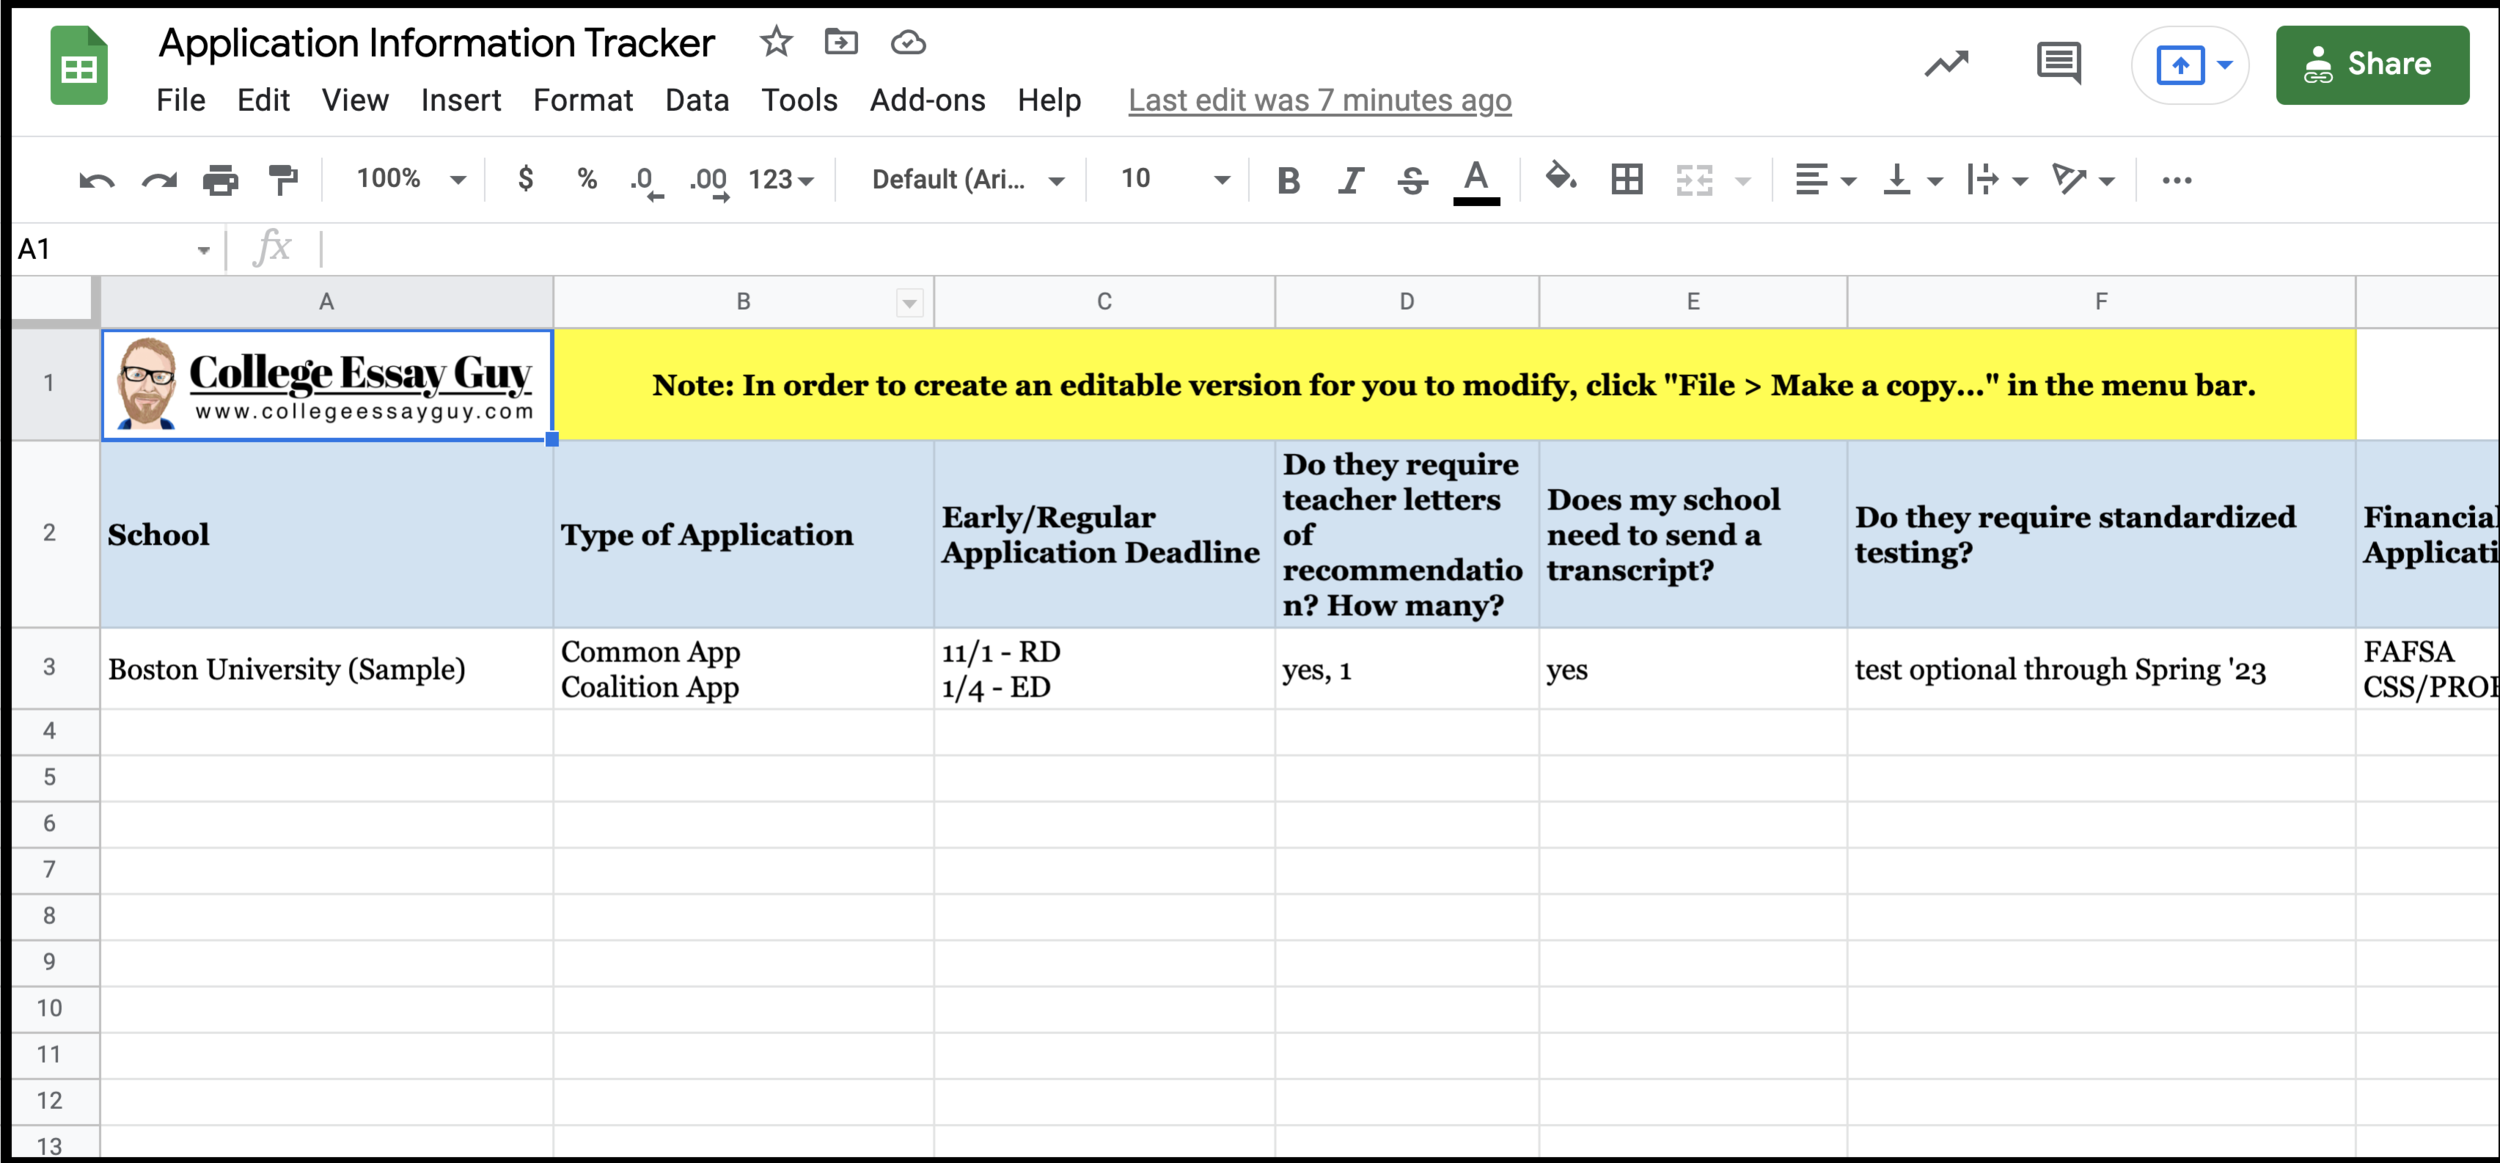2500x1163 pixels.
Task: Toggle bold formatting
Action: click(x=1288, y=181)
